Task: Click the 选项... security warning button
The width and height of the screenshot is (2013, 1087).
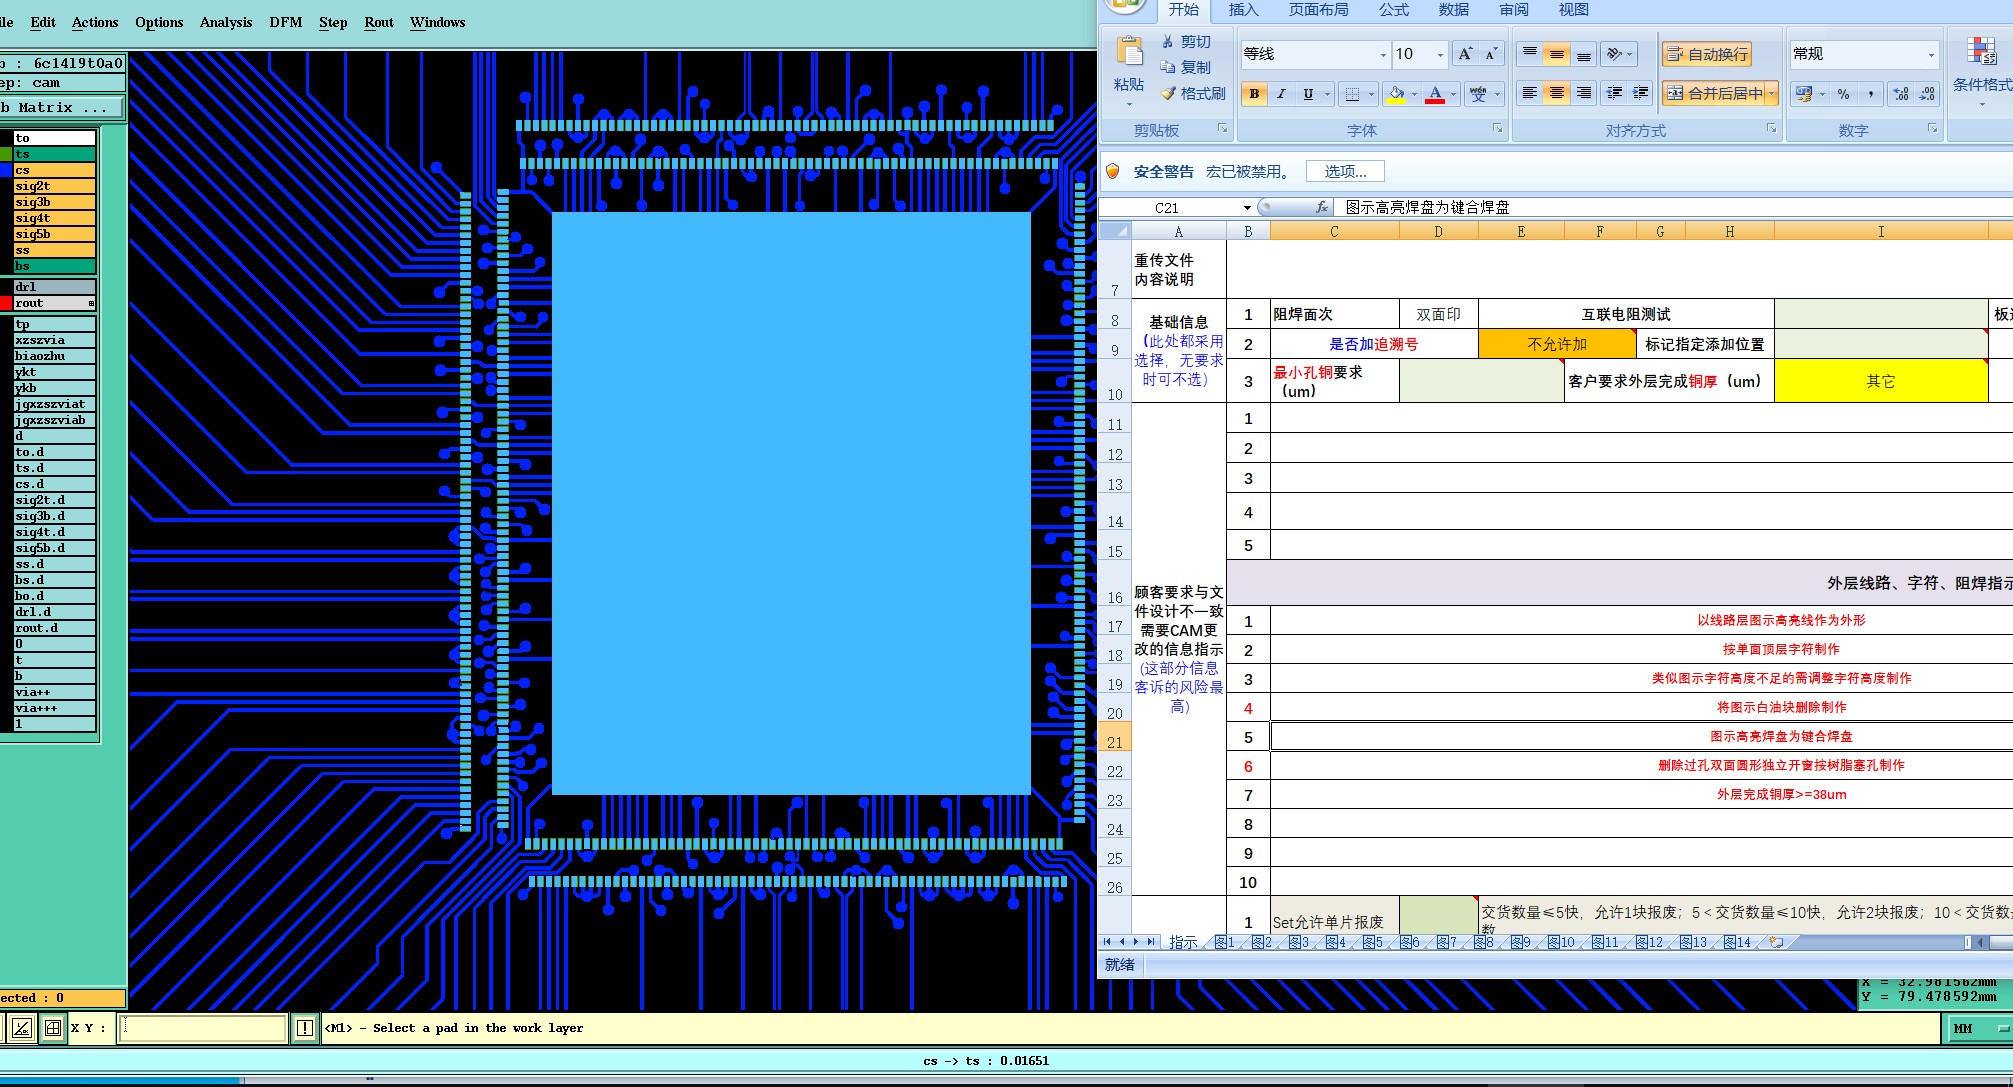Action: click(x=1345, y=172)
